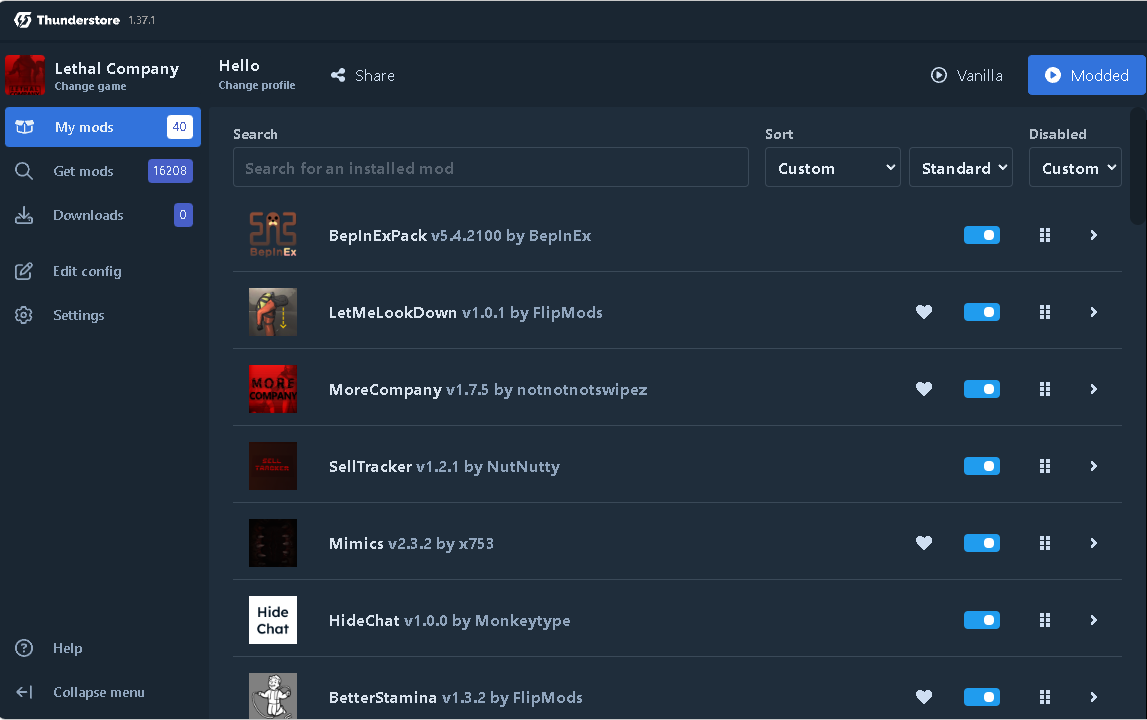This screenshot has width=1147, height=720.
Task: Click the LetMeLookDown mod icon
Action: (273, 312)
